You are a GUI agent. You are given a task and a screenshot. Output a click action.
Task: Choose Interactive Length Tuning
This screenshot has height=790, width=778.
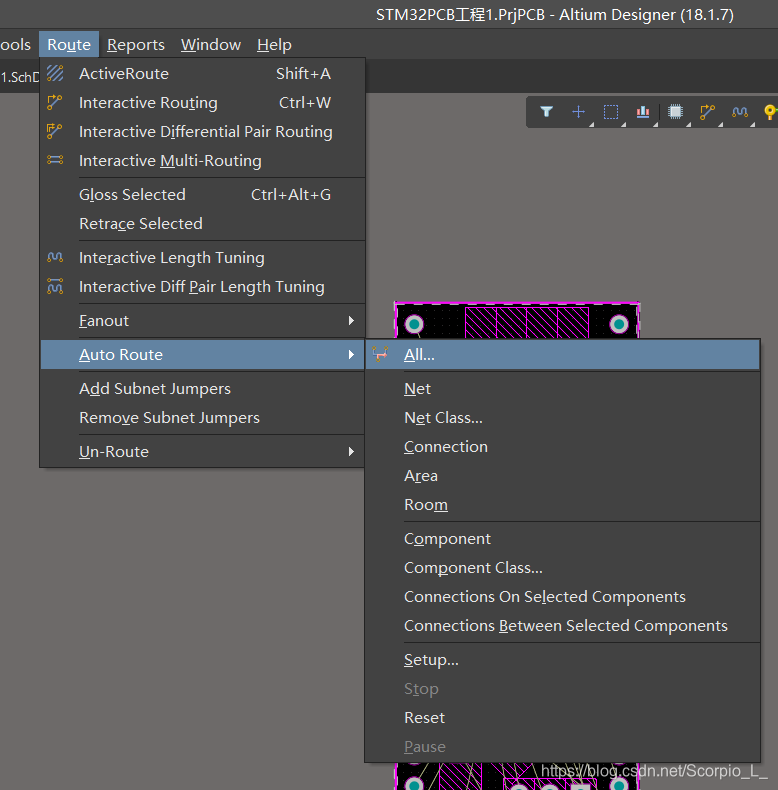[x=203, y=257]
